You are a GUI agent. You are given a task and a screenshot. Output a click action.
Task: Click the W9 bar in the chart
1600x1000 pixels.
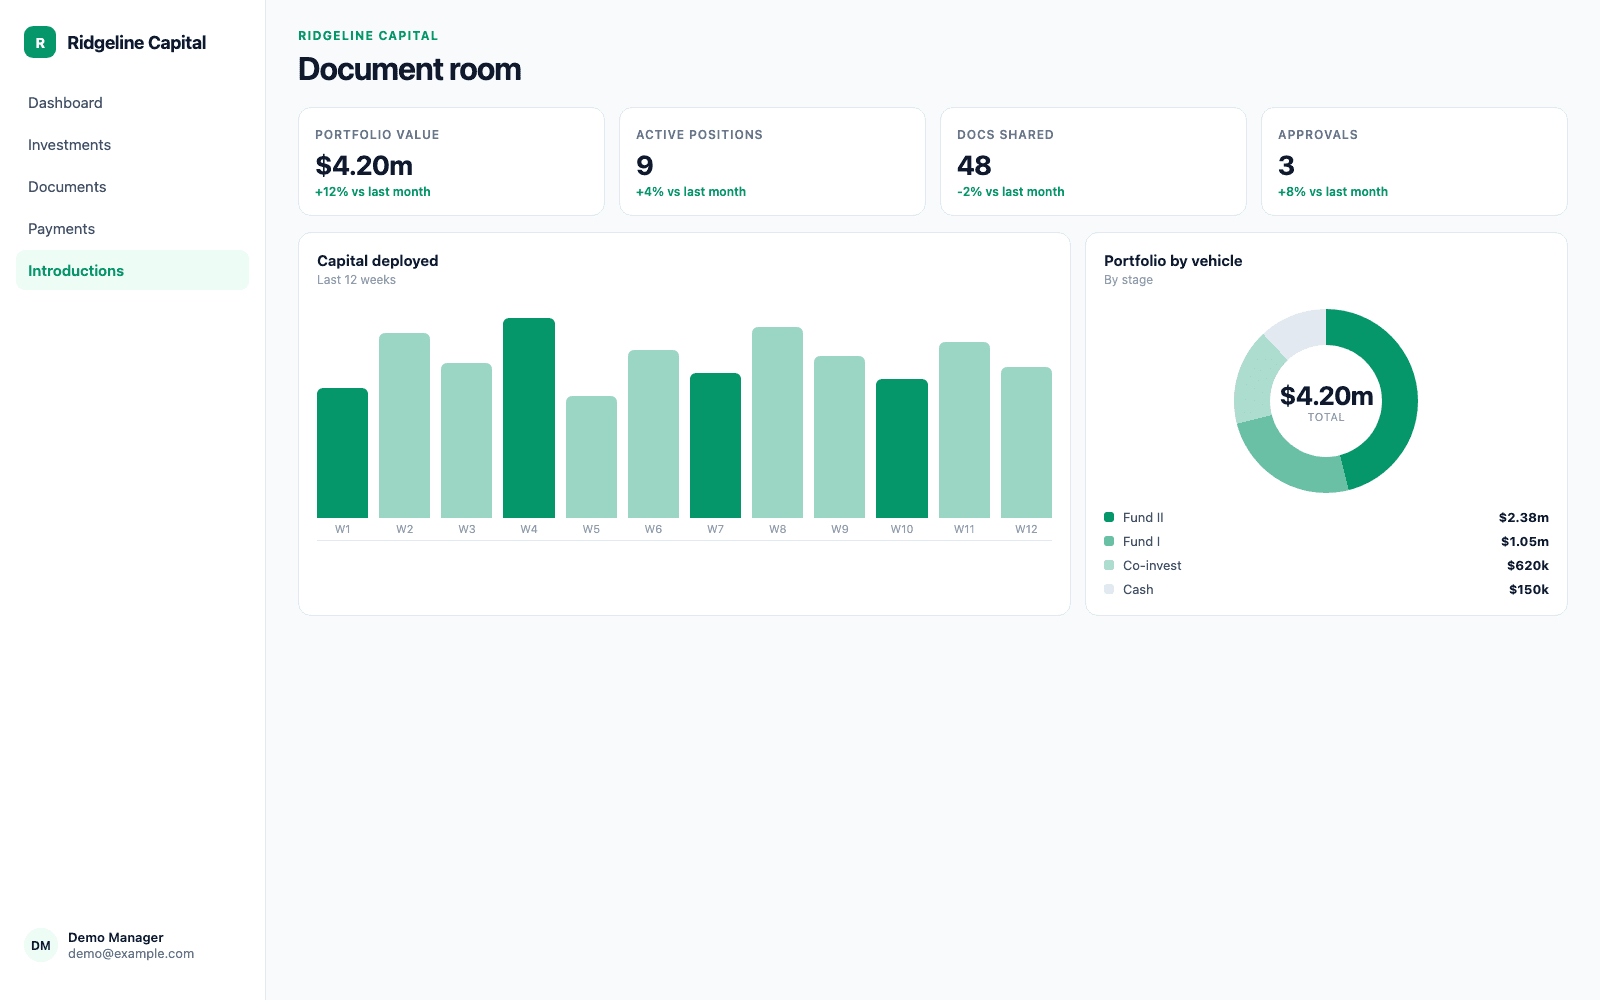(839, 437)
